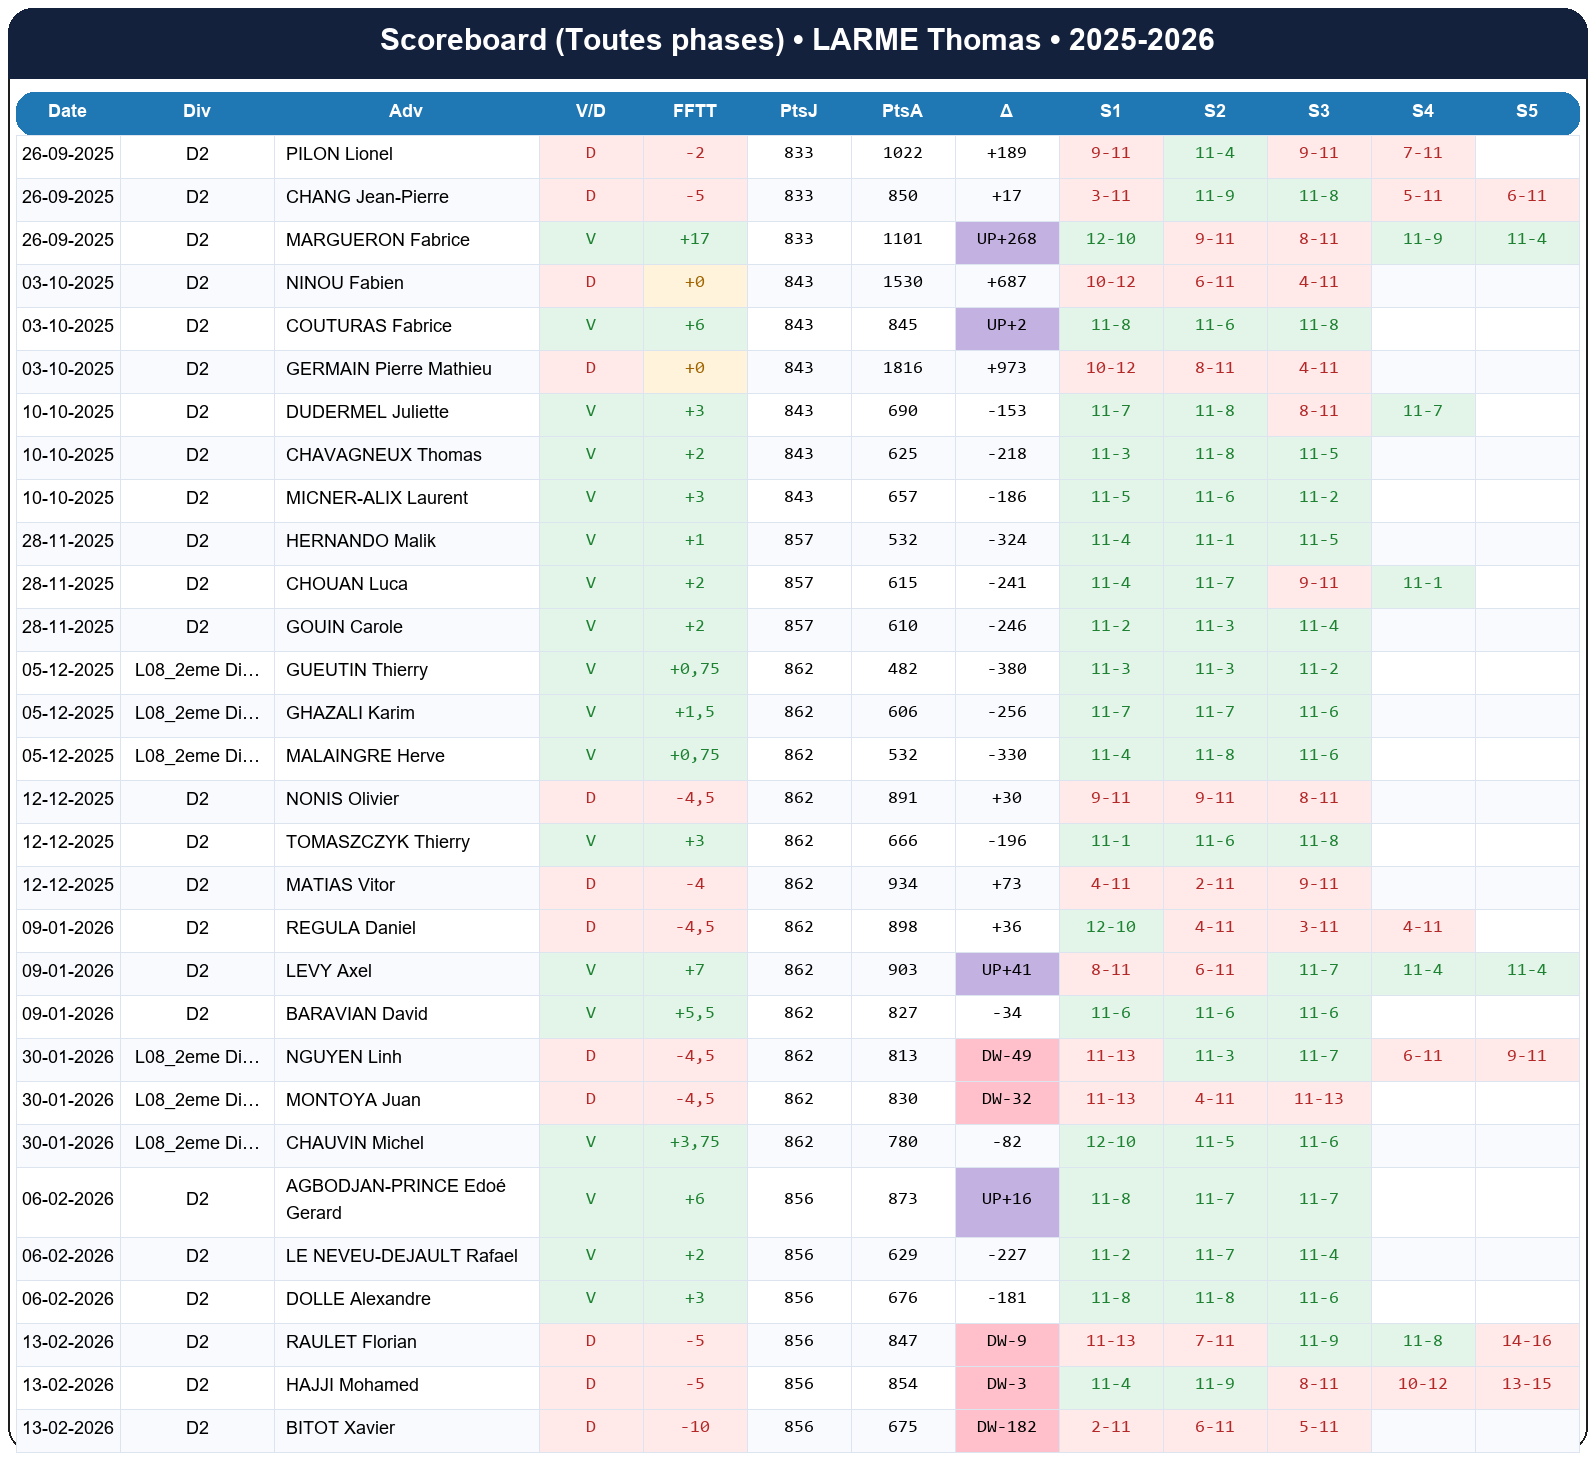Click opponent AGBODJAN-PRINCE Edoé Gerard

point(396,1199)
